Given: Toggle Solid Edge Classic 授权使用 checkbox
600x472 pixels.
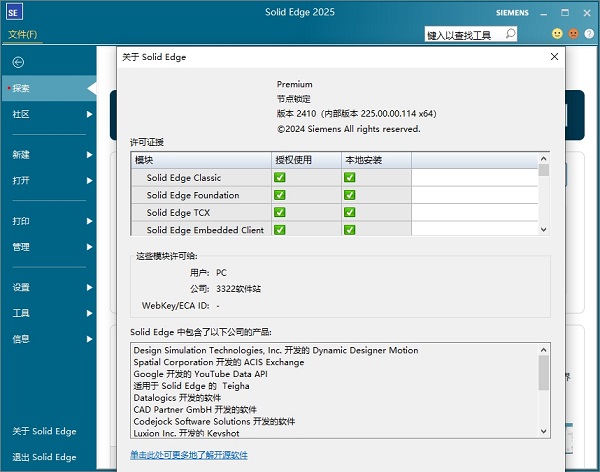Looking at the screenshot, I should 280,178.
